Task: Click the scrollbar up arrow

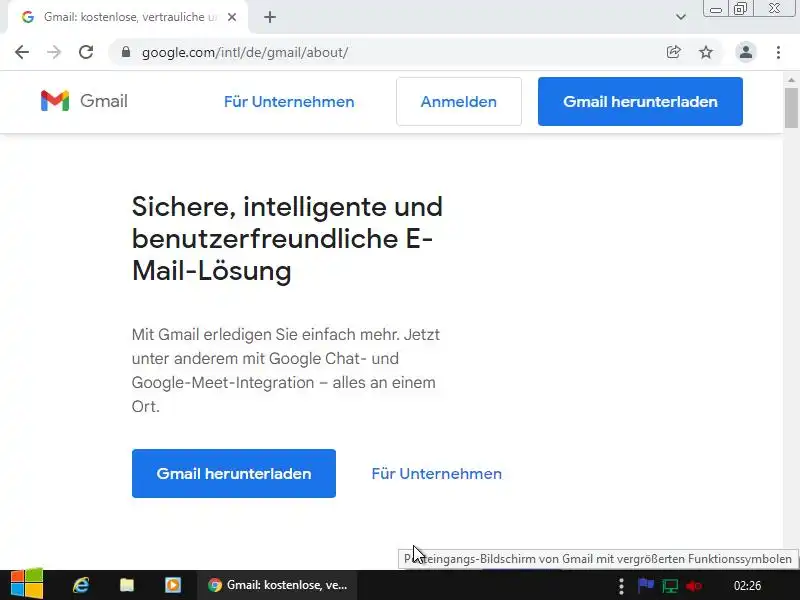Action: pyautogui.click(x=791, y=80)
